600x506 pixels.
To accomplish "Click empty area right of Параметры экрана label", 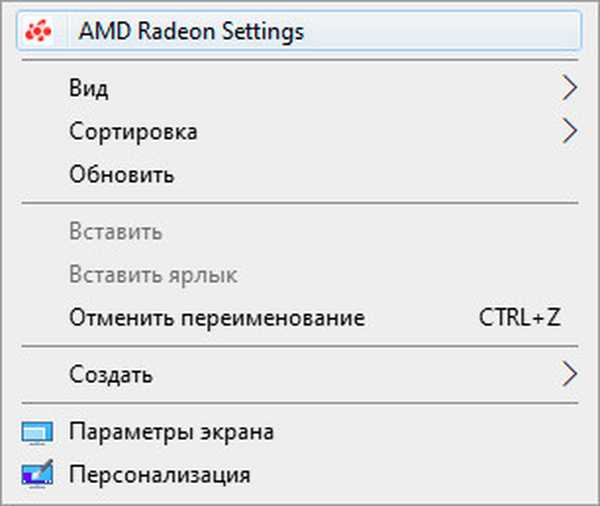I will point(430,432).
